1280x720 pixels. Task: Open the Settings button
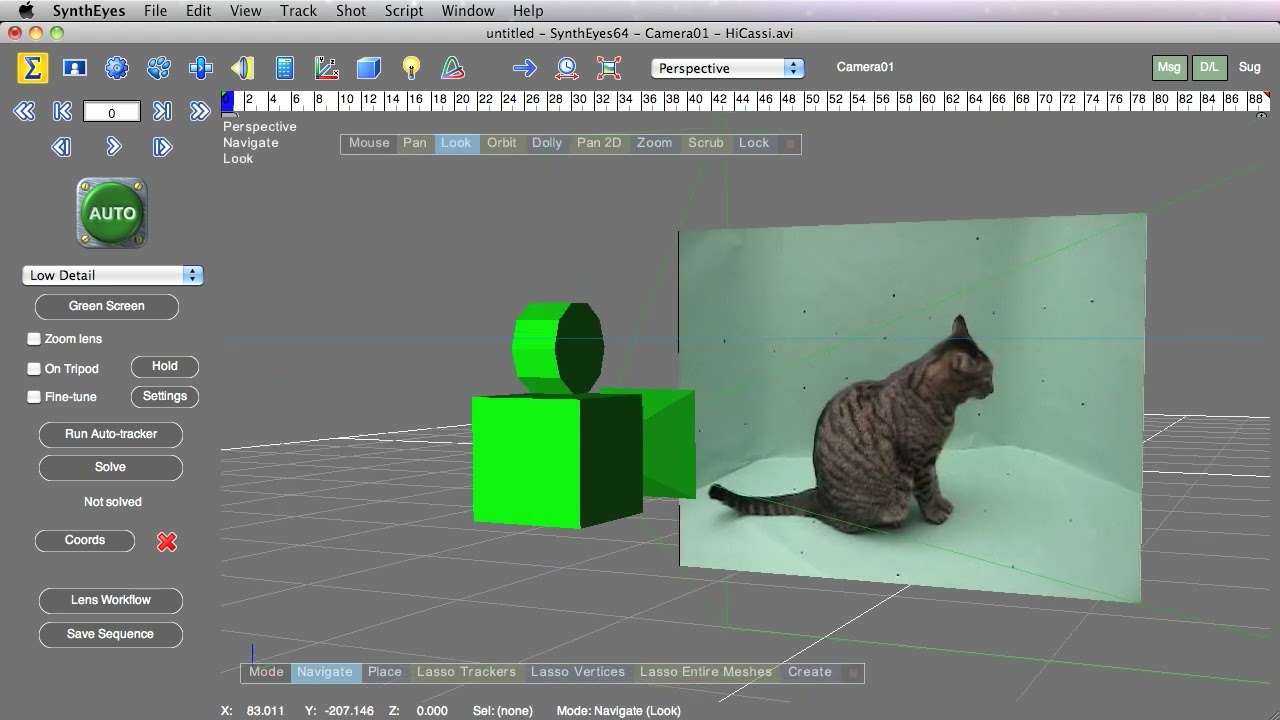165,397
